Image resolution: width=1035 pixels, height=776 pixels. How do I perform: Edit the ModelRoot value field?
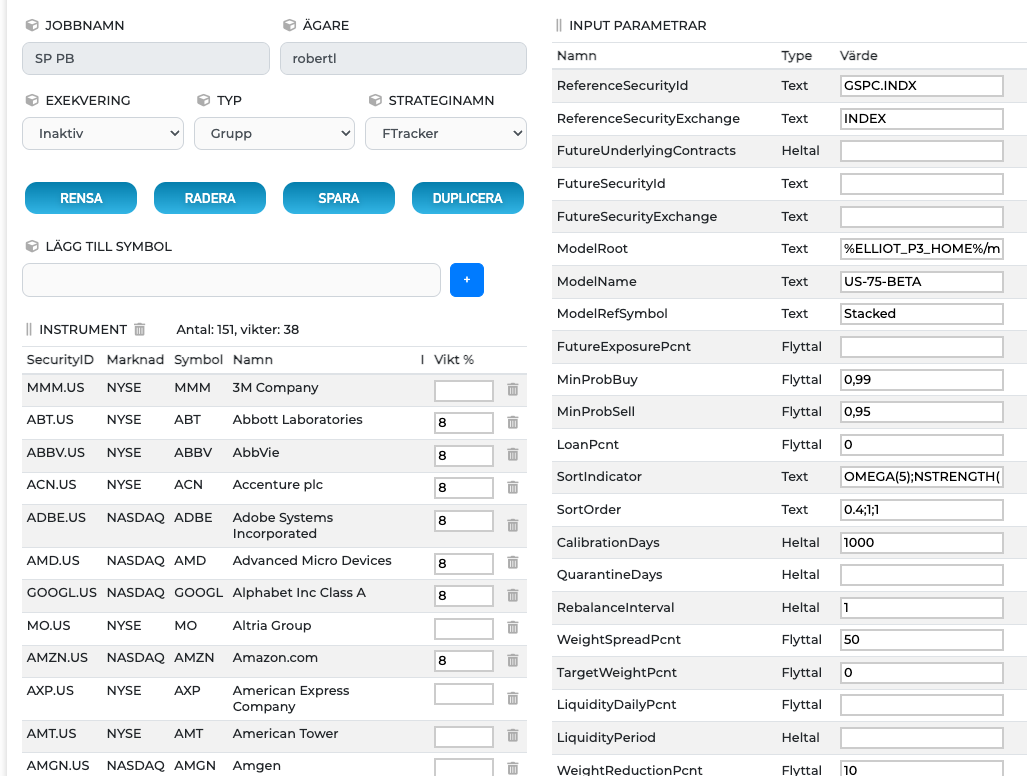click(x=921, y=249)
